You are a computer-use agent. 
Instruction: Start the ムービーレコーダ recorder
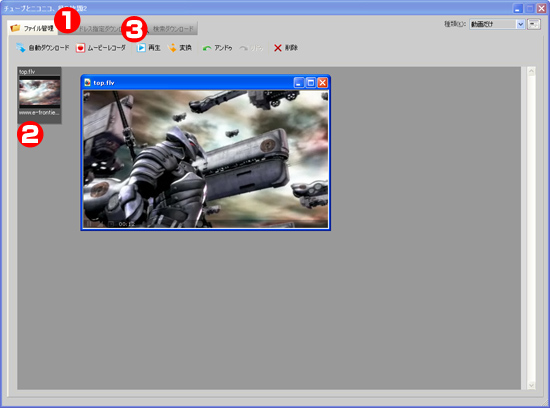(x=101, y=48)
